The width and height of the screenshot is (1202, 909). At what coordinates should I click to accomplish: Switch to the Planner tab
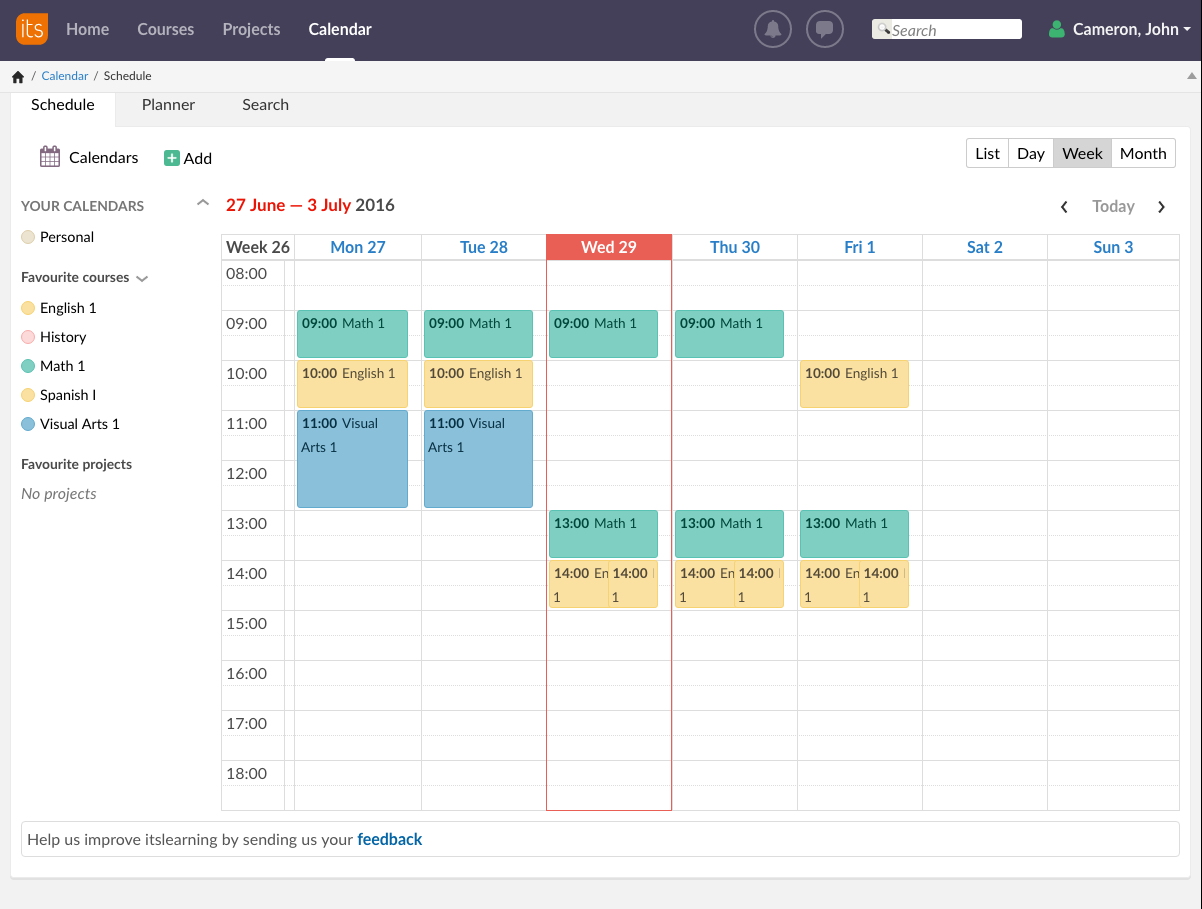pos(168,104)
